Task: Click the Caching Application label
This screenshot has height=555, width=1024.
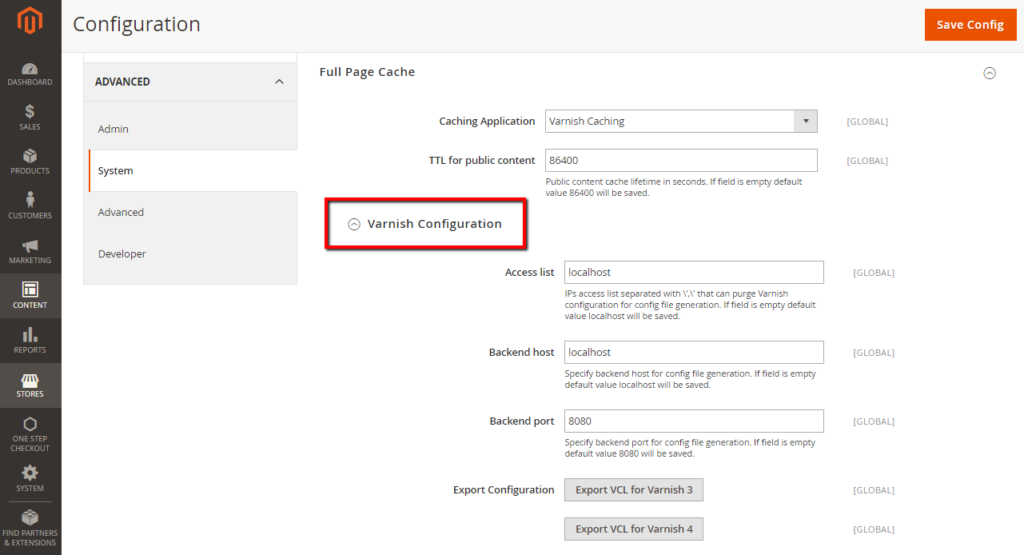Action: click(487, 121)
